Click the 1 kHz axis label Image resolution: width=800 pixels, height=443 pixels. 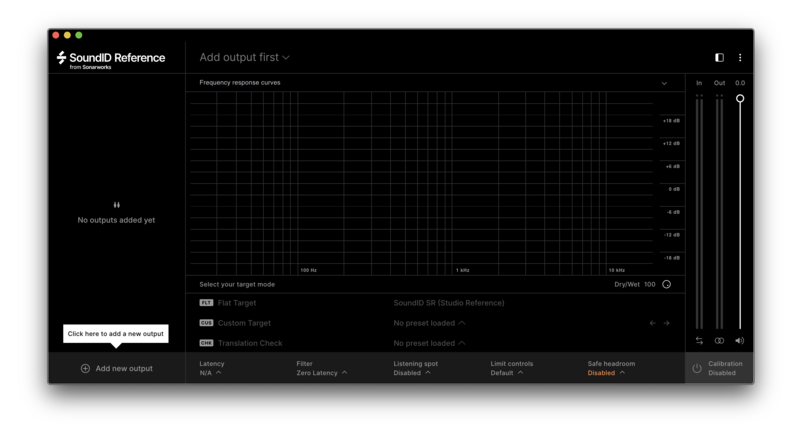[x=463, y=270]
